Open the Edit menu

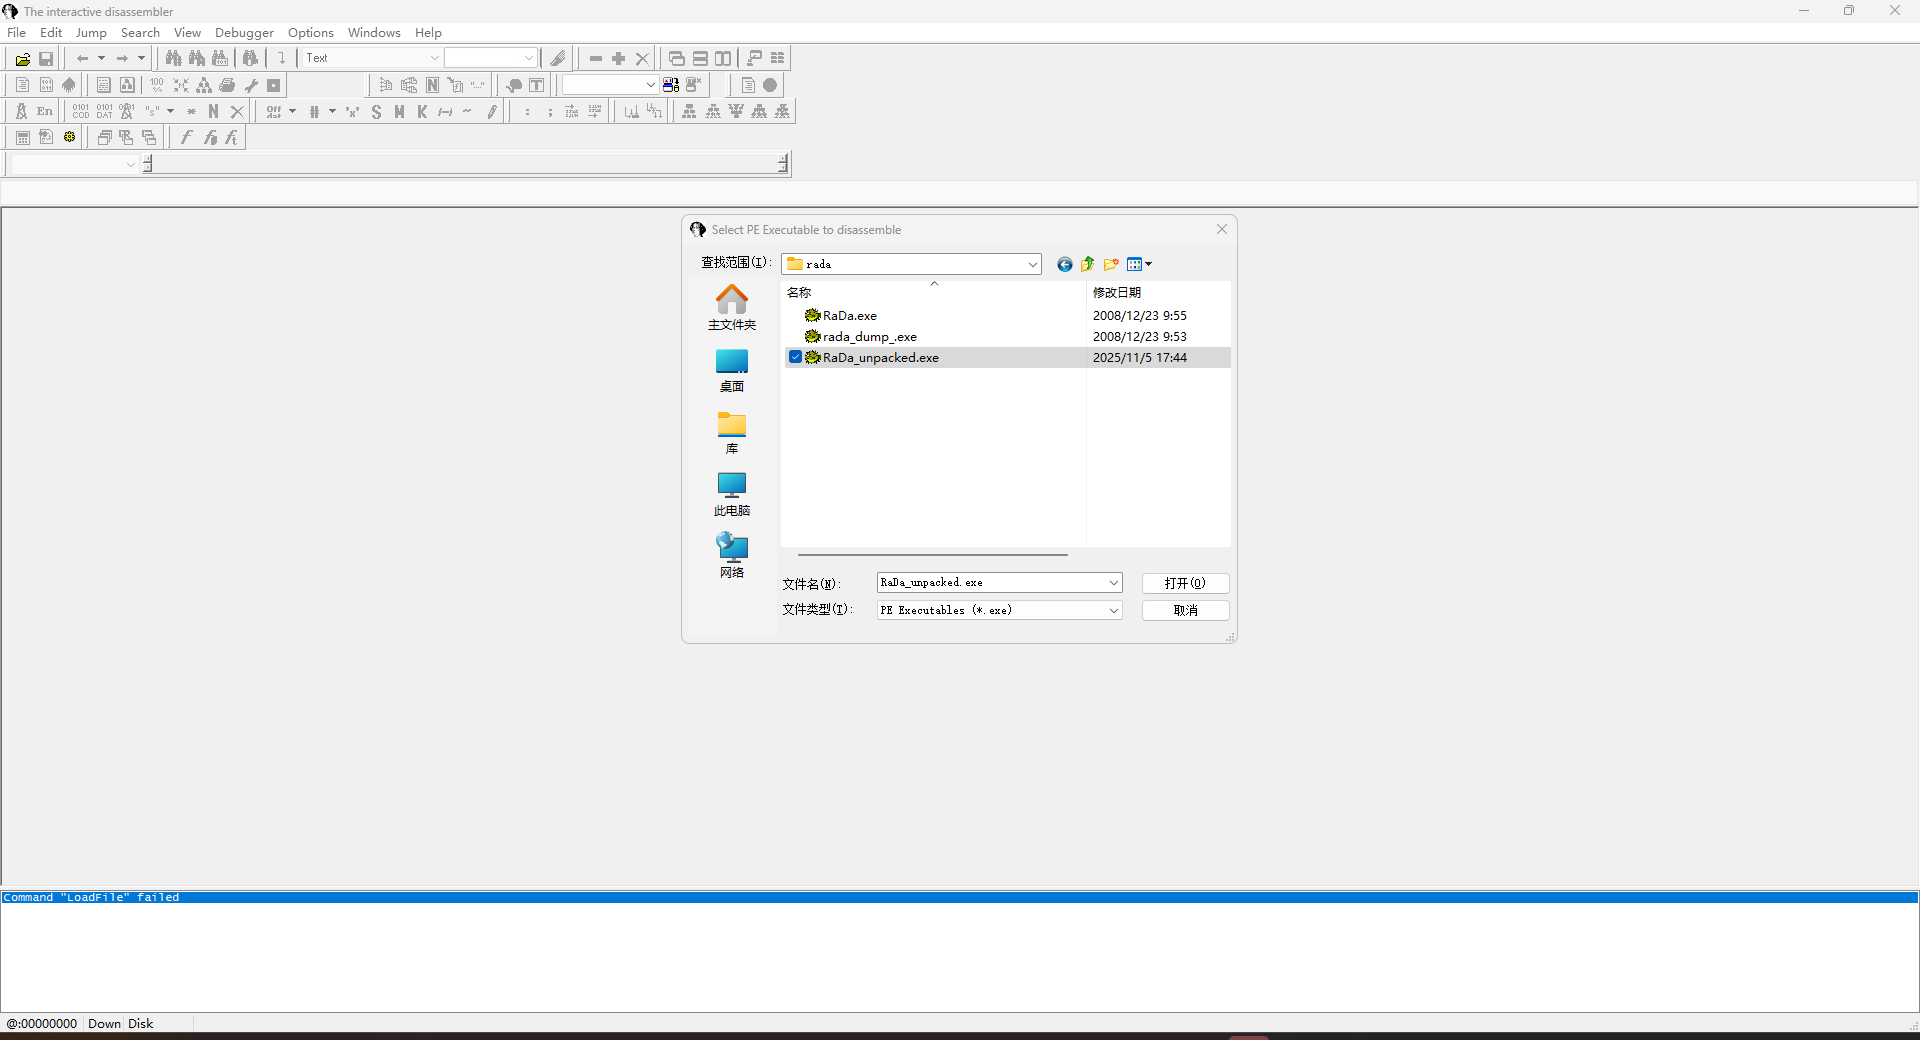point(51,33)
